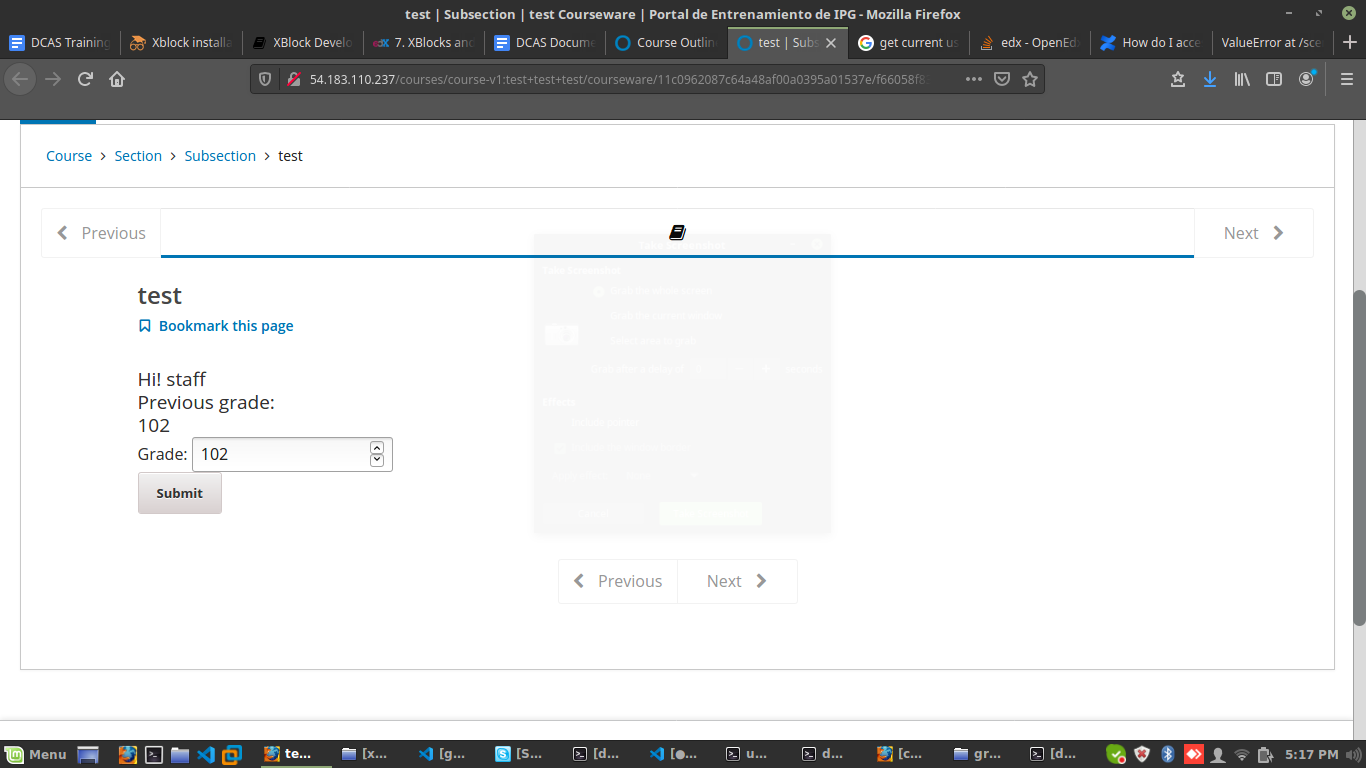Open the red AnyDesk tray icon
Screen dimensions: 1366x768
pos(1193,754)
